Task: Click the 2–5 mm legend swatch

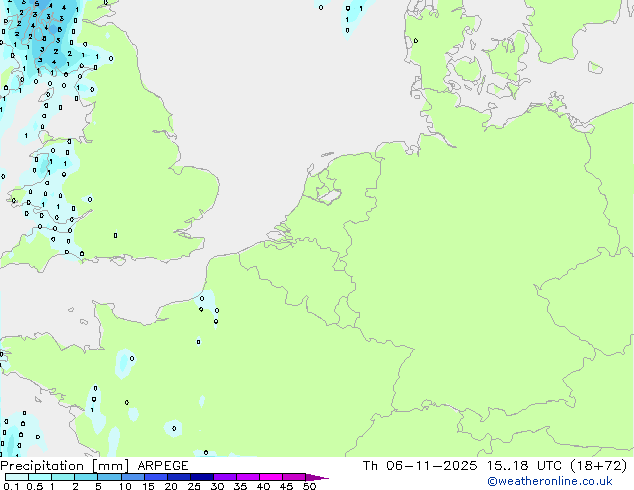Action: (86, 477)
